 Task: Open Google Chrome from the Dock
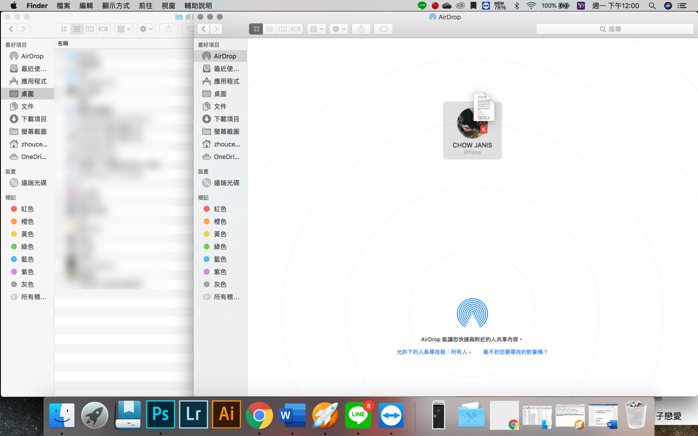pyautogui.click(x=259, y=414)
